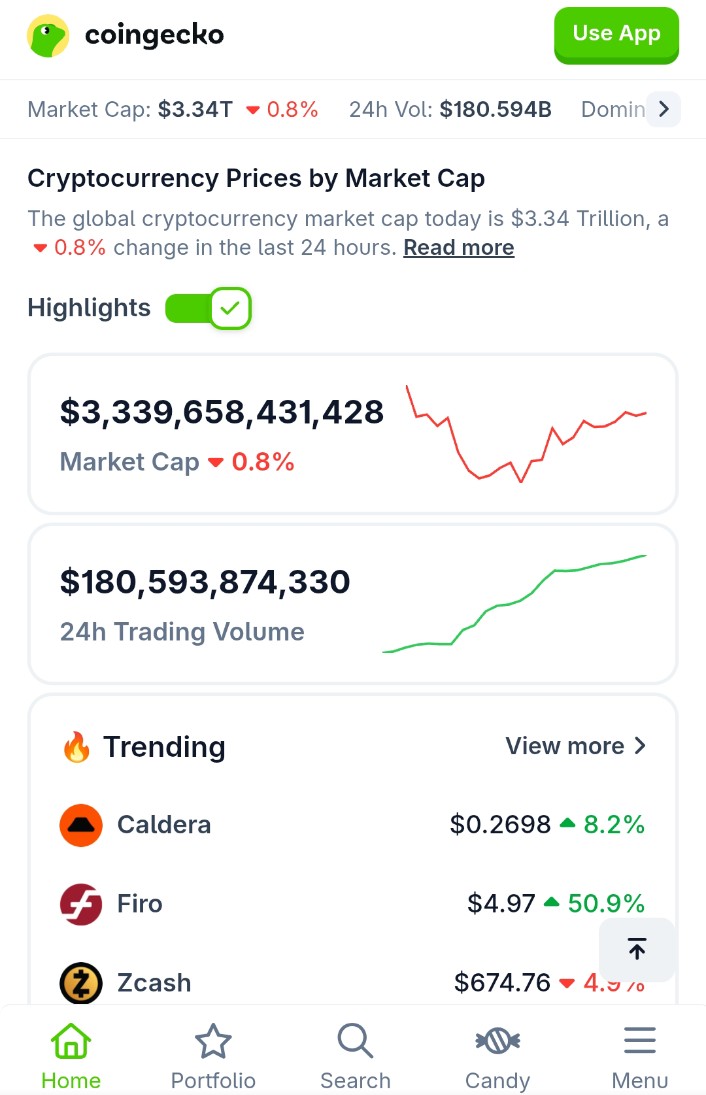Tap the Search magnifier icon
706x1095 pixels.
[x=355, y=1043]
